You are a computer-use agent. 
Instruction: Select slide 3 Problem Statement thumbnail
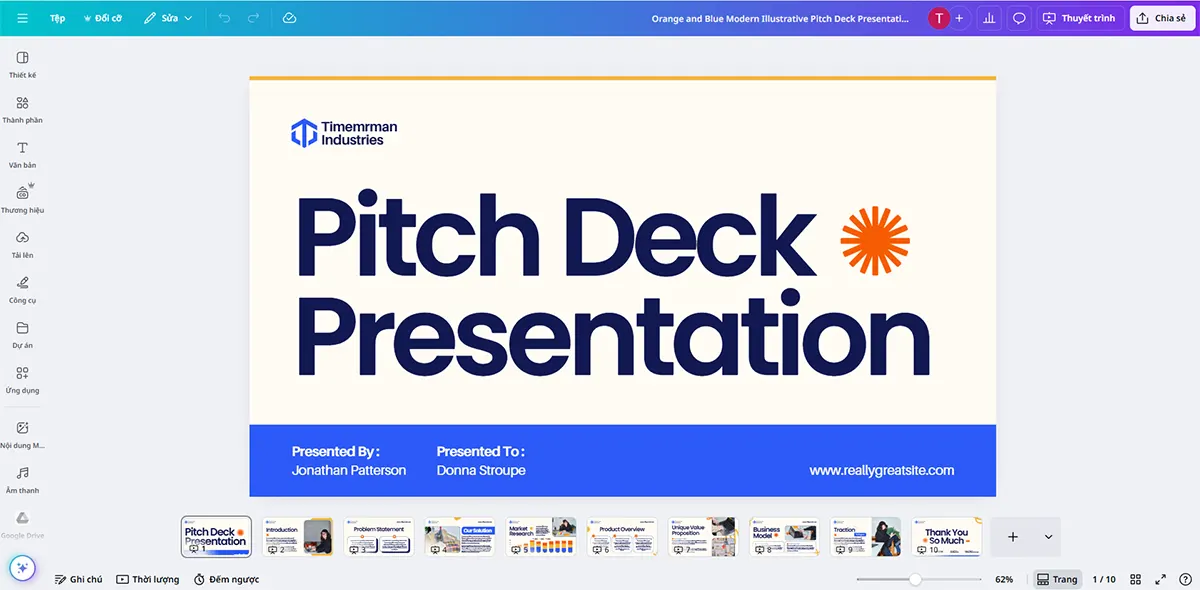click(379, 537)
